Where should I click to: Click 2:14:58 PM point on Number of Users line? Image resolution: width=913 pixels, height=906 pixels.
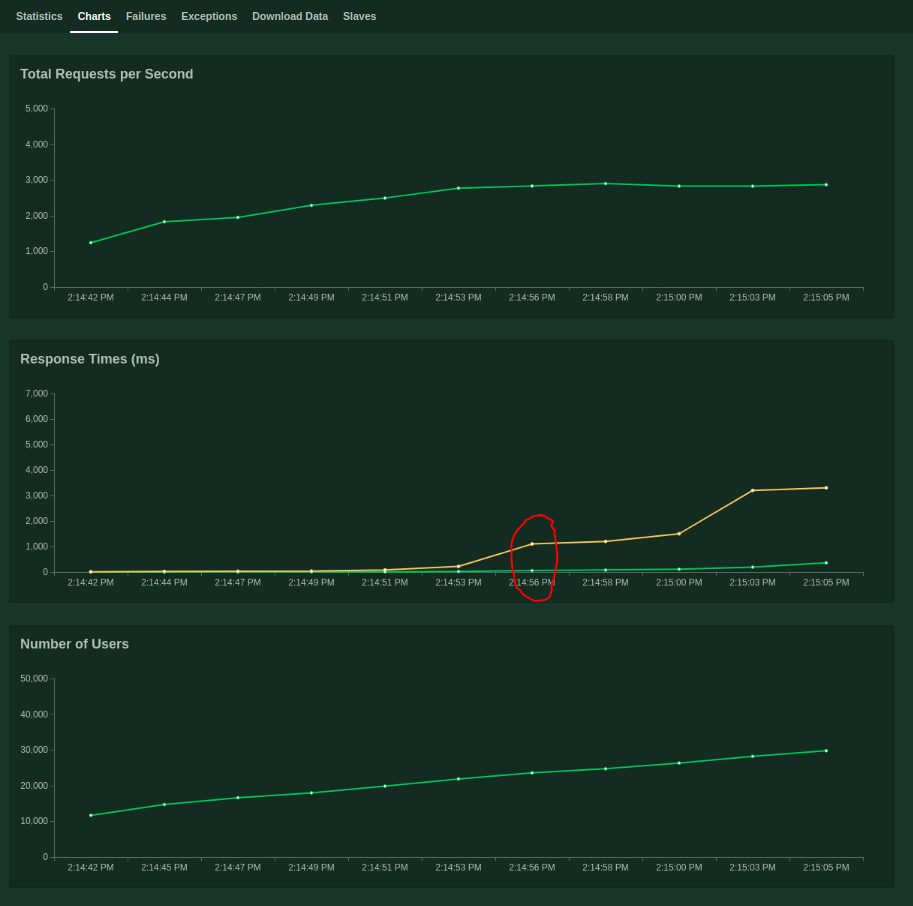coord(605,769)
